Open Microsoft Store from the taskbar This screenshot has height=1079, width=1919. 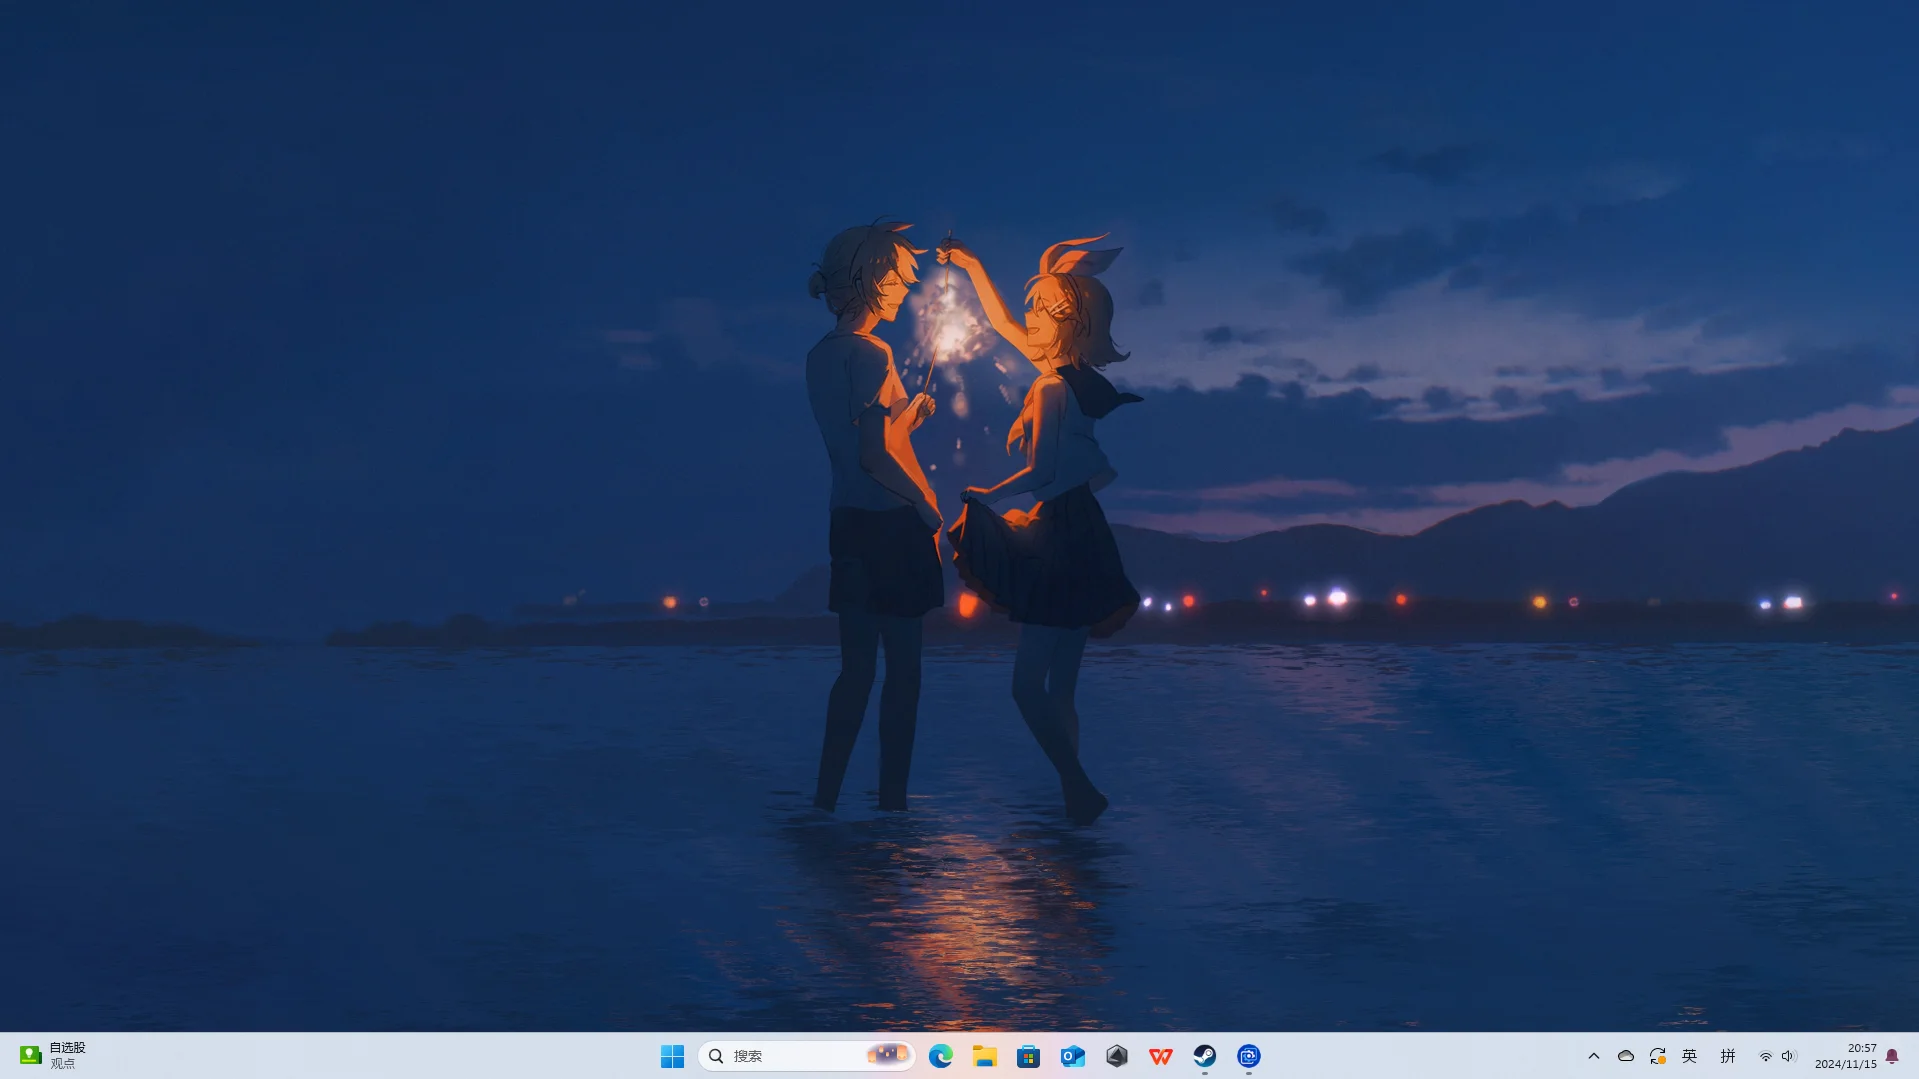(x=1029, y=1056)
